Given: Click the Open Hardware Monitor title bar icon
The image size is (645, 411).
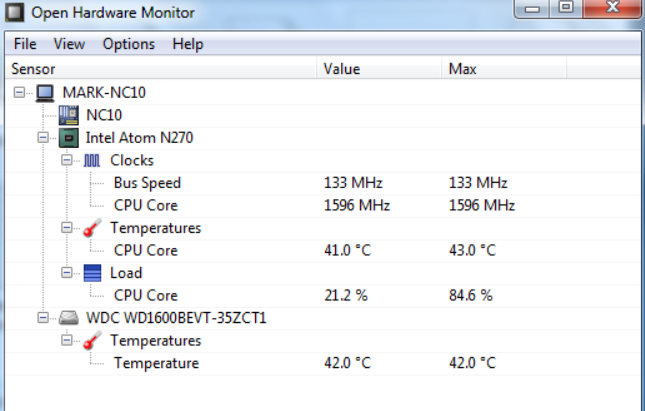Looking at the screenshot, I should (15, 12).
